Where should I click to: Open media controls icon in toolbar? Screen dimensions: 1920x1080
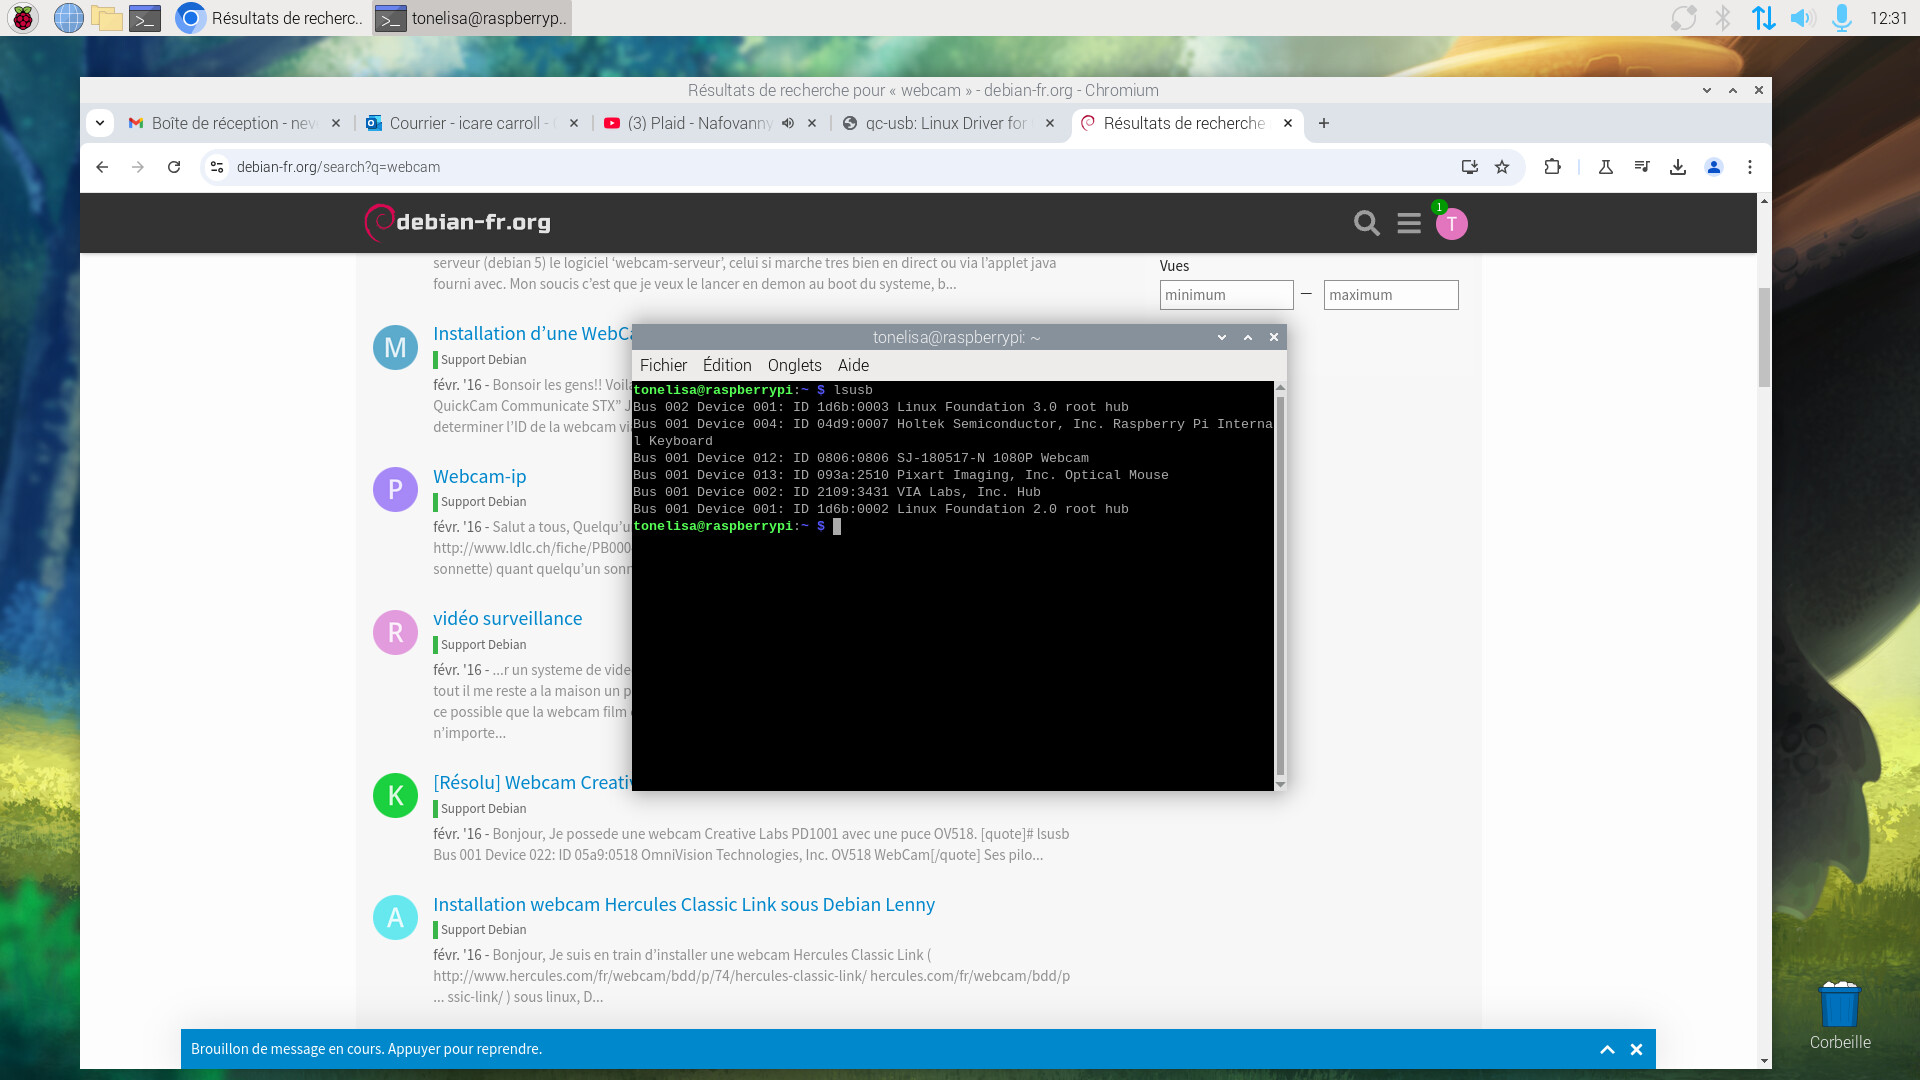click(1642, 167)
